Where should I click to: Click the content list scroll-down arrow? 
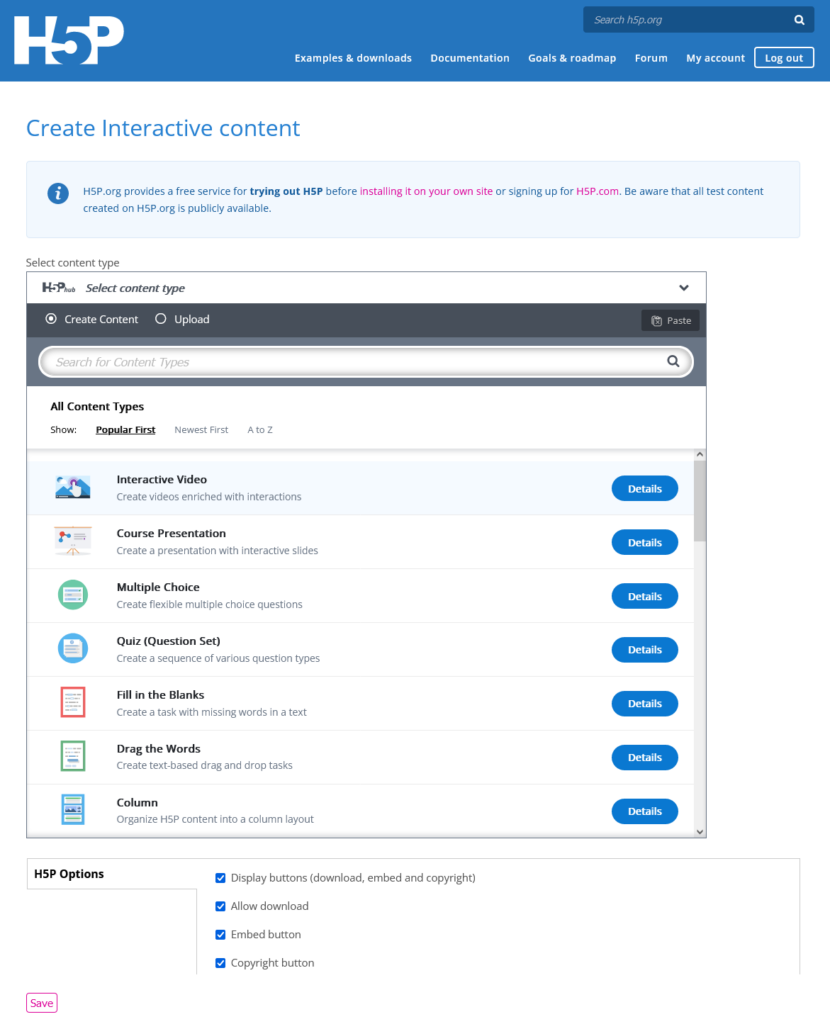700,831
